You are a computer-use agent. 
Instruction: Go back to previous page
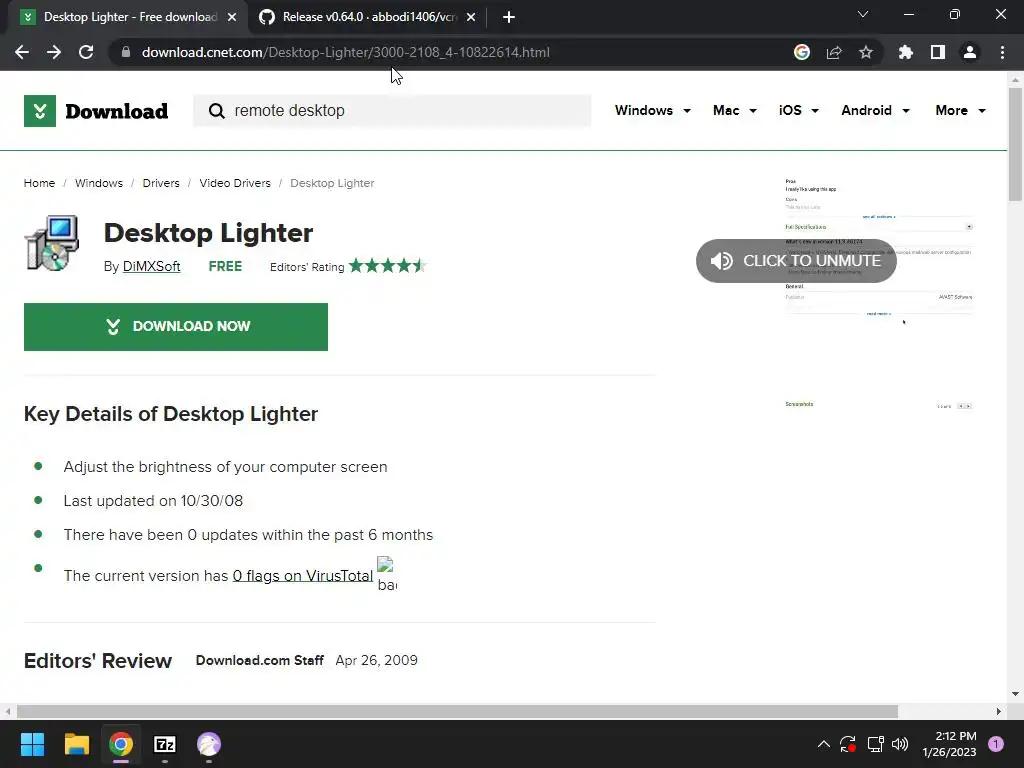point(22,52)
